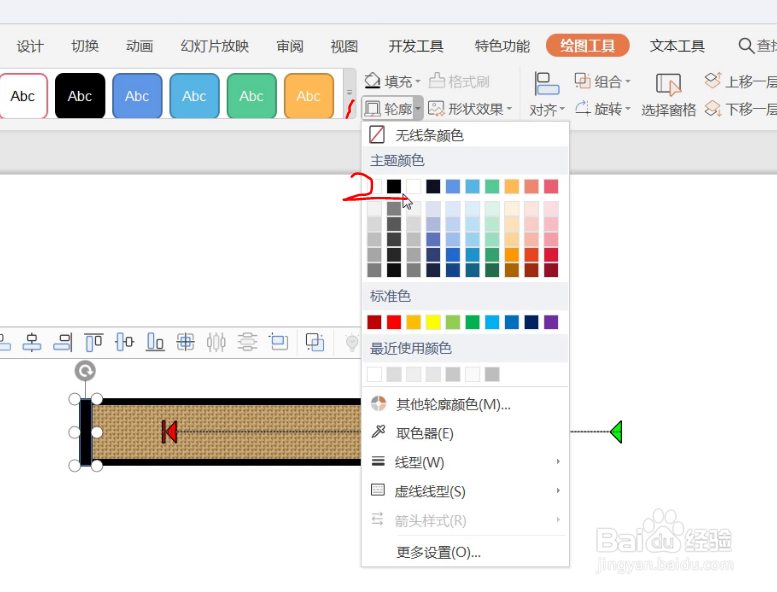This screenshot has height=592, width=777.
Task: Pick the black theme color swatch
Action: (x=394, y=186)
